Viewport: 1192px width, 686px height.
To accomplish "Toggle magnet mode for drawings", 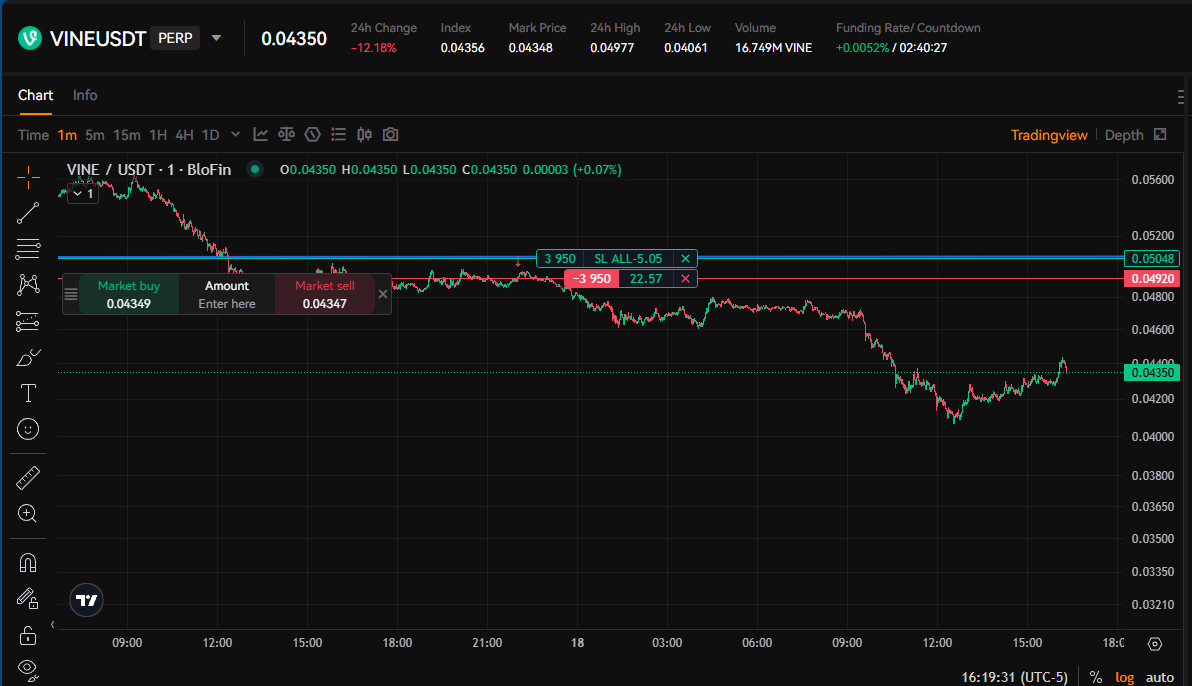I will pos(28,563).
